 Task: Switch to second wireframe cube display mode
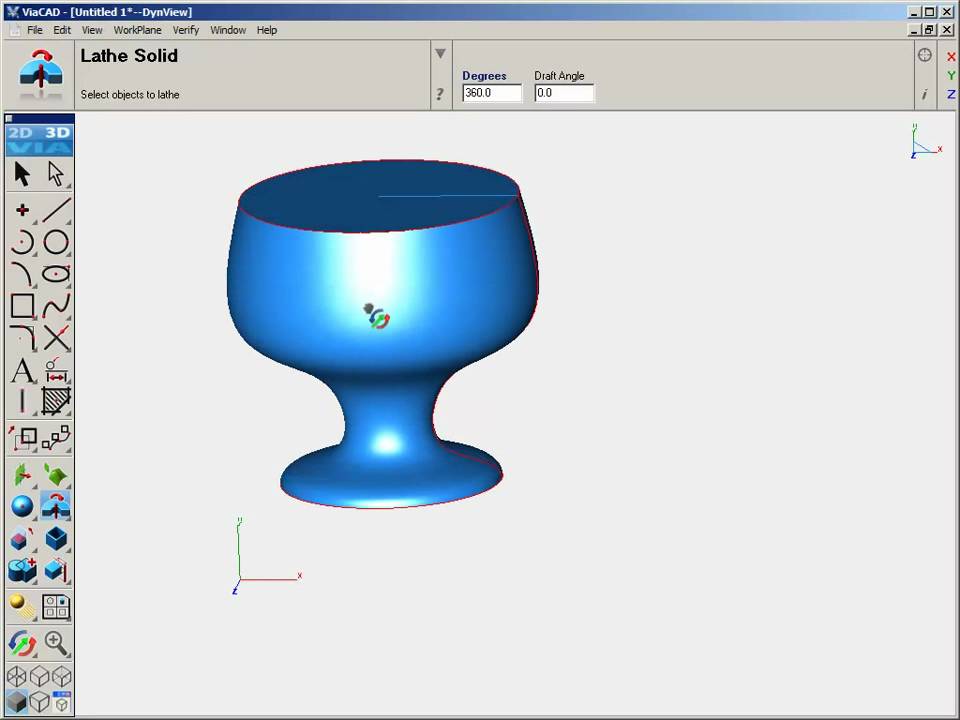pyautogui.click(x=39, y=677)
